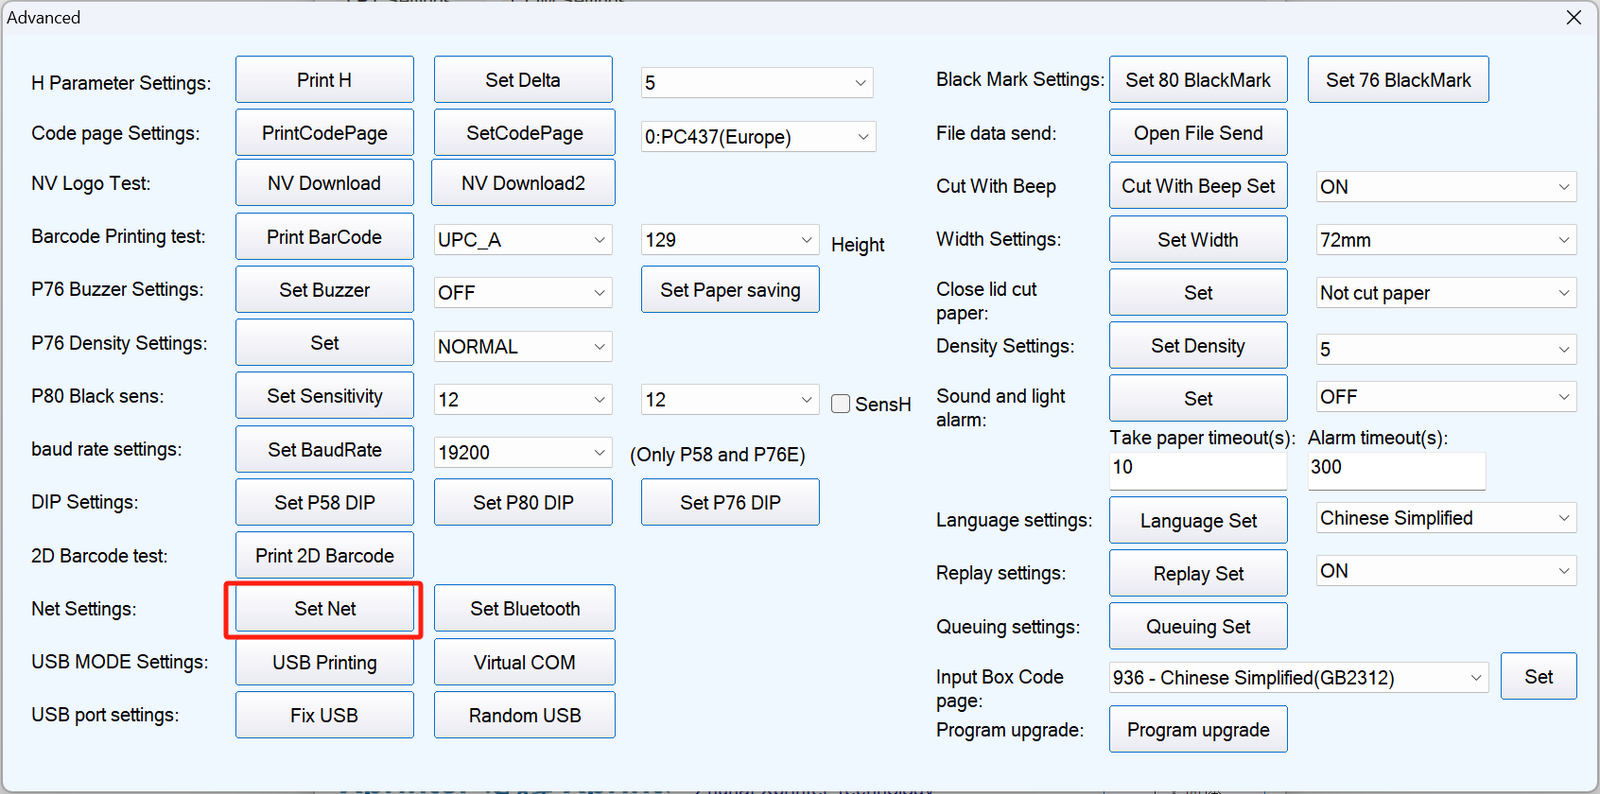1600x794 pixels.
Task: Click the Set Paper saving button
Action: coord(730,290)
